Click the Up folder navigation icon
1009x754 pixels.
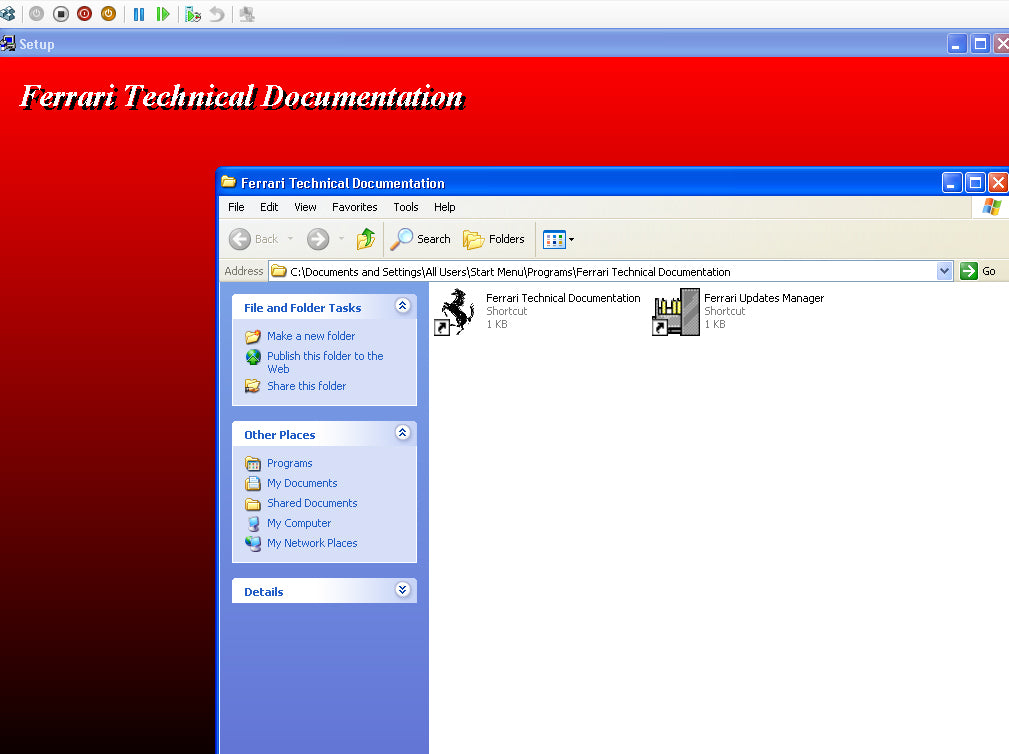[x=366, y=239]
